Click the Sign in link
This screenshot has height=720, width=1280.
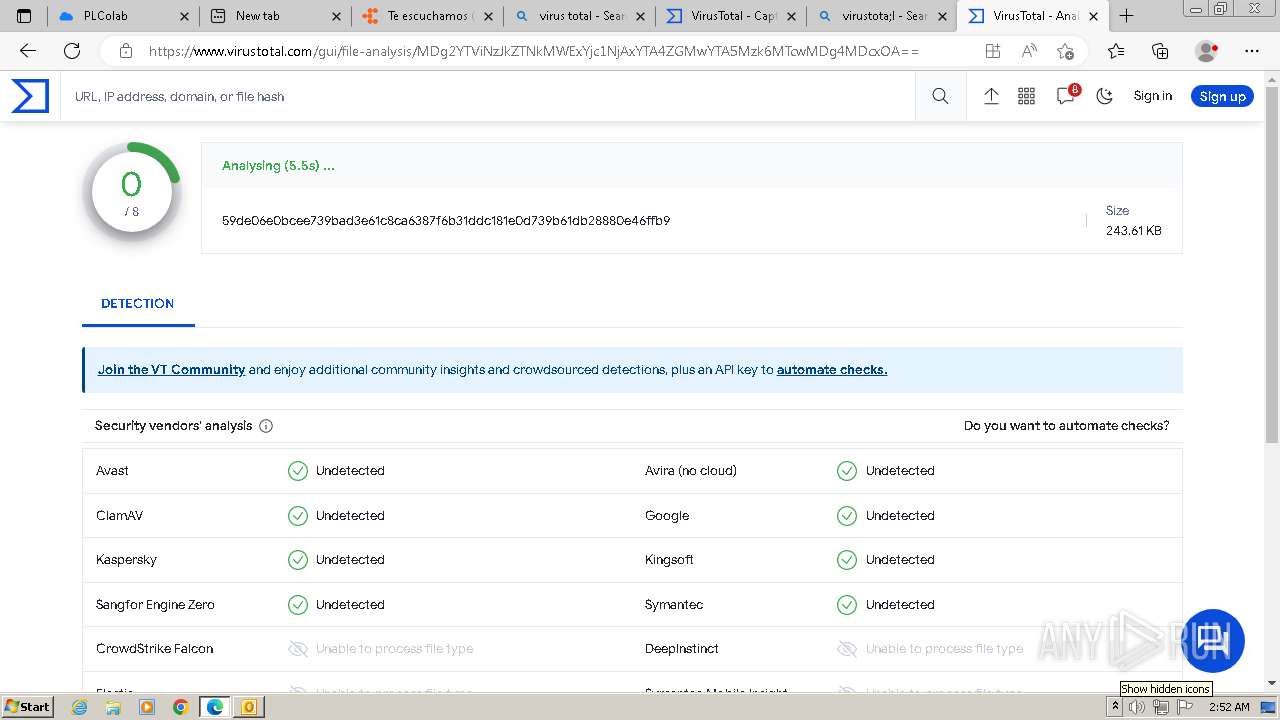pyautogui.click(x=1152, y=96)
